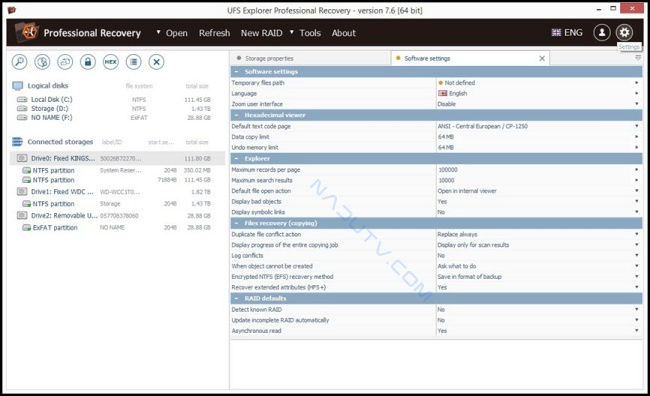Click the Logical disks header

click(48, 86)
